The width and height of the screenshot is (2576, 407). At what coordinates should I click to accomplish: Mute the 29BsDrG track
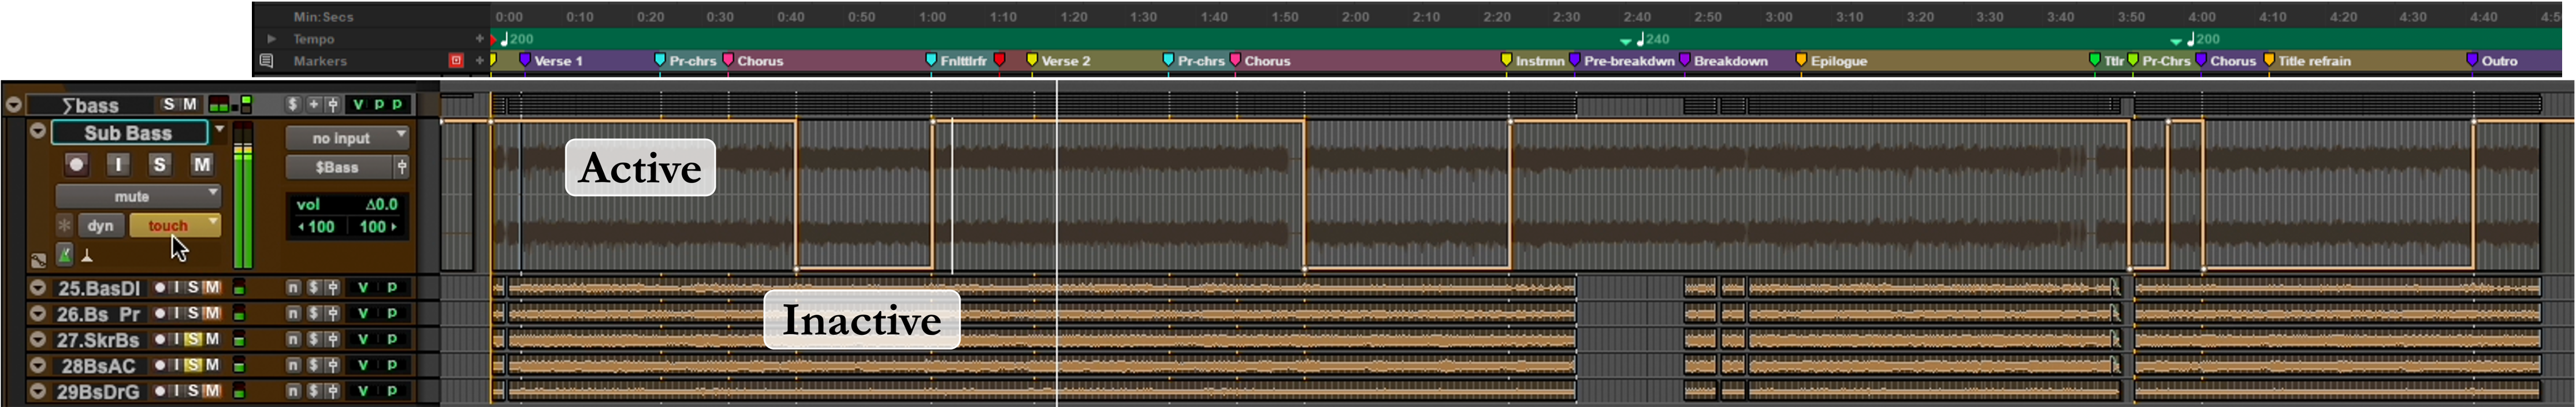point(211,391)
